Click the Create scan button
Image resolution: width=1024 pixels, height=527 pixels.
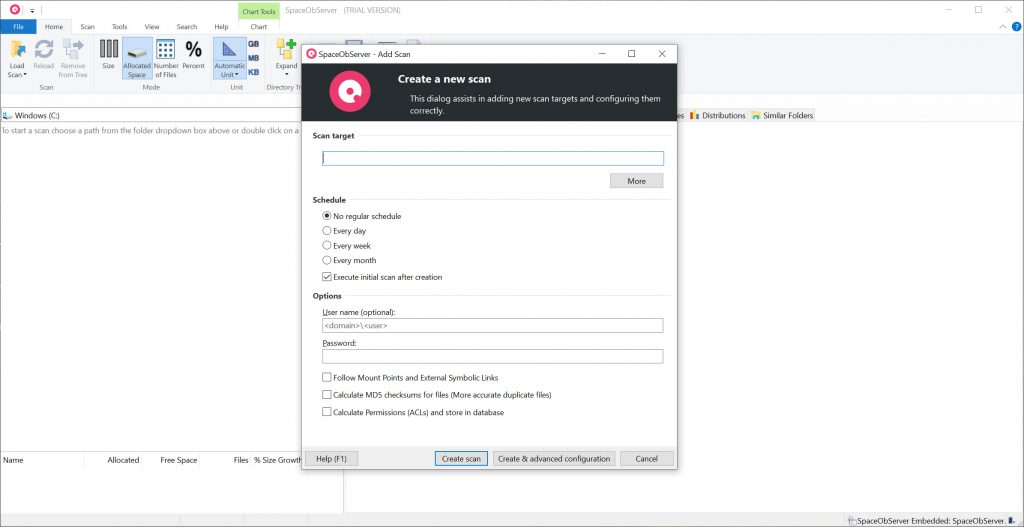click(x=461, y=458)
